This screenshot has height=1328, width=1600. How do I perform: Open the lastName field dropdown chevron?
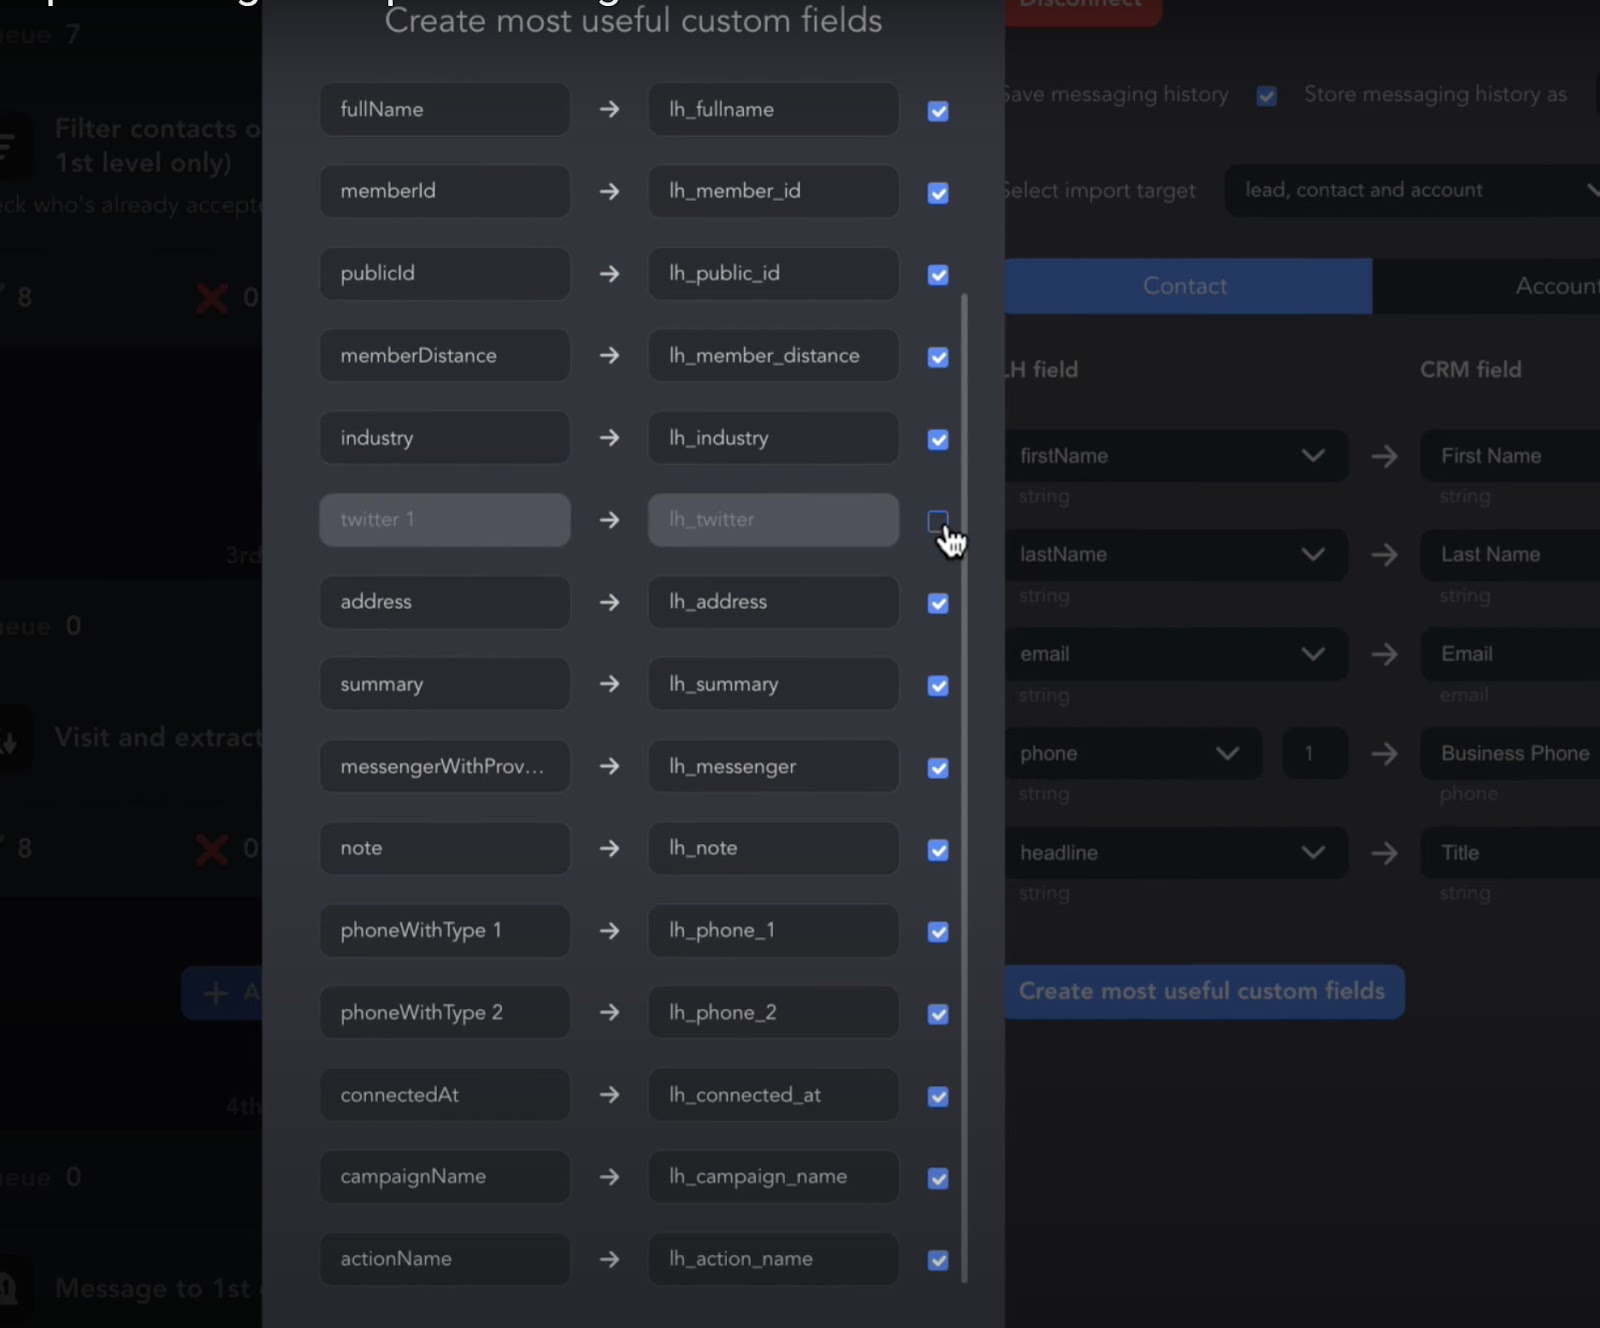[x=1312, y=555]
